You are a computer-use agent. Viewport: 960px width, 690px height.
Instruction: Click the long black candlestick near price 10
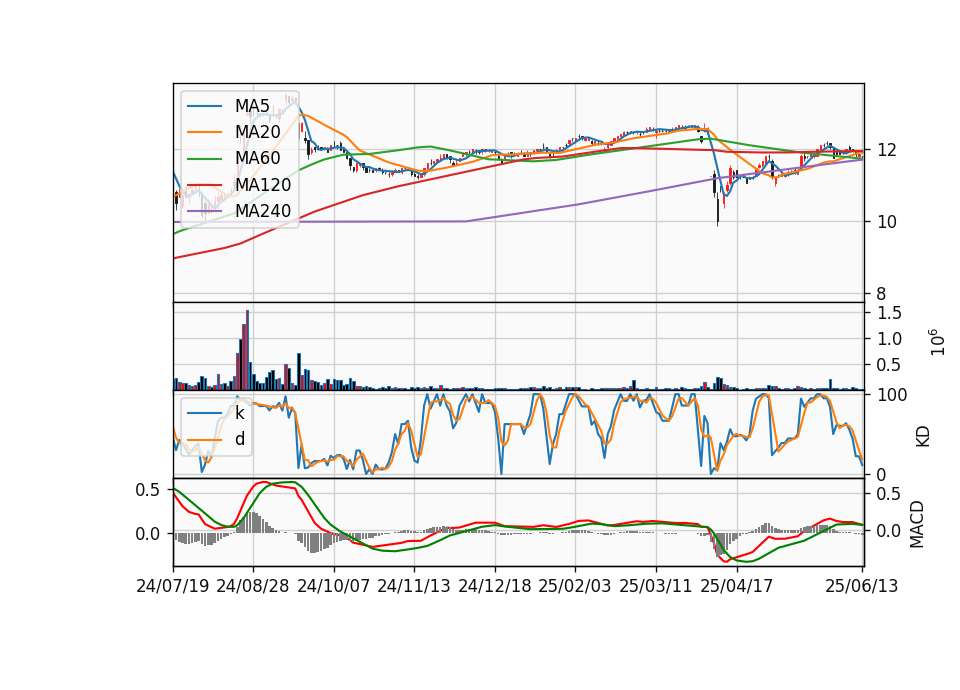(x=718, y=211)
